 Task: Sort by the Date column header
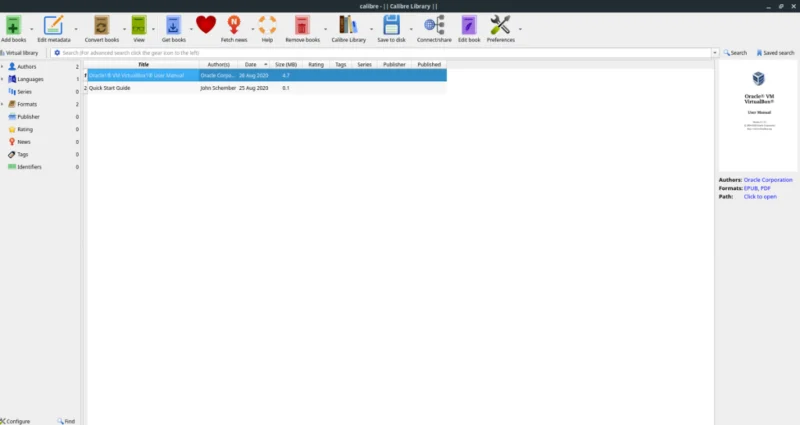tap(253, 64)
